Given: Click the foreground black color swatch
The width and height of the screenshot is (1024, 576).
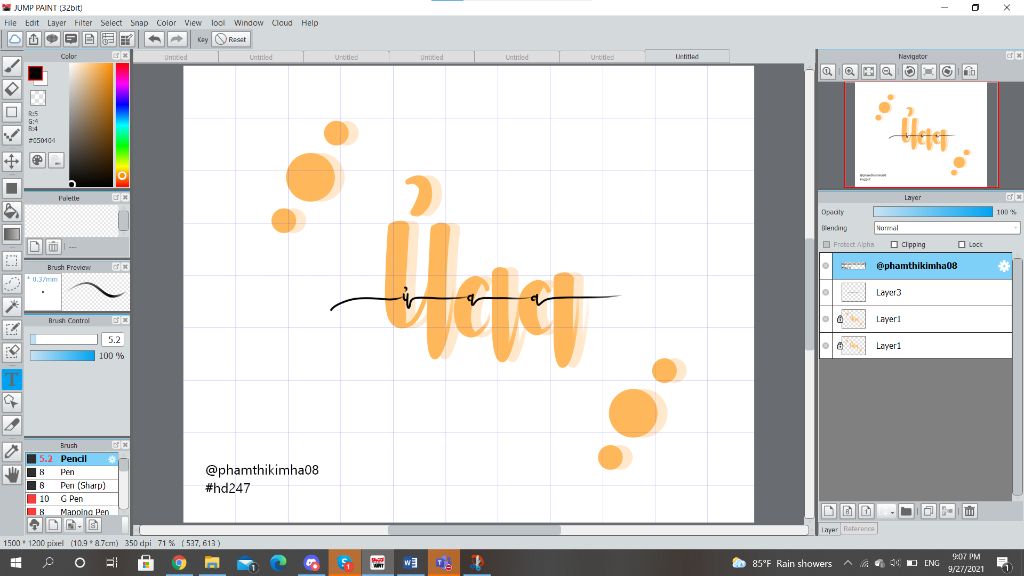Looking at the screenshot, I should pyautogui.click(x=35, y=72).
